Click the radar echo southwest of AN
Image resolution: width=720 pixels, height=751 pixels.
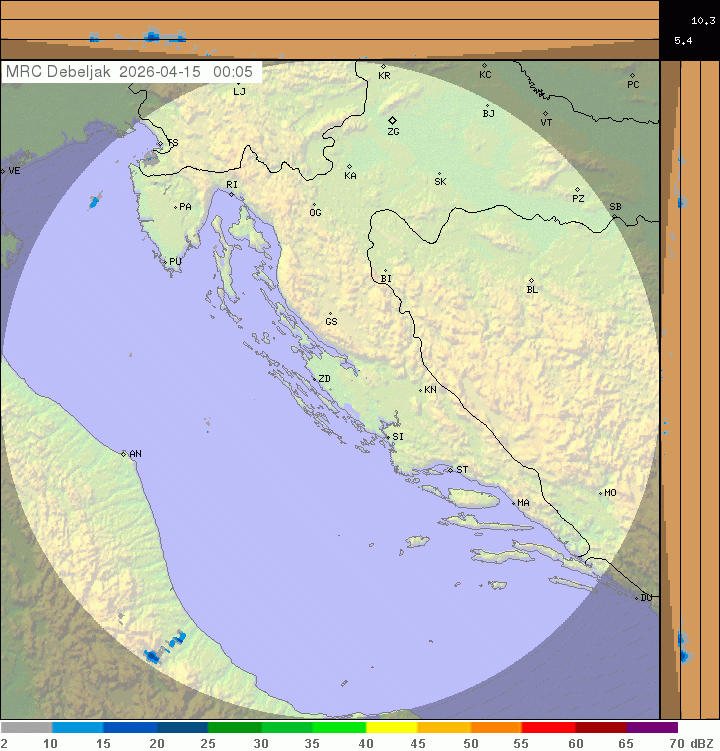[x=155, y=655]
